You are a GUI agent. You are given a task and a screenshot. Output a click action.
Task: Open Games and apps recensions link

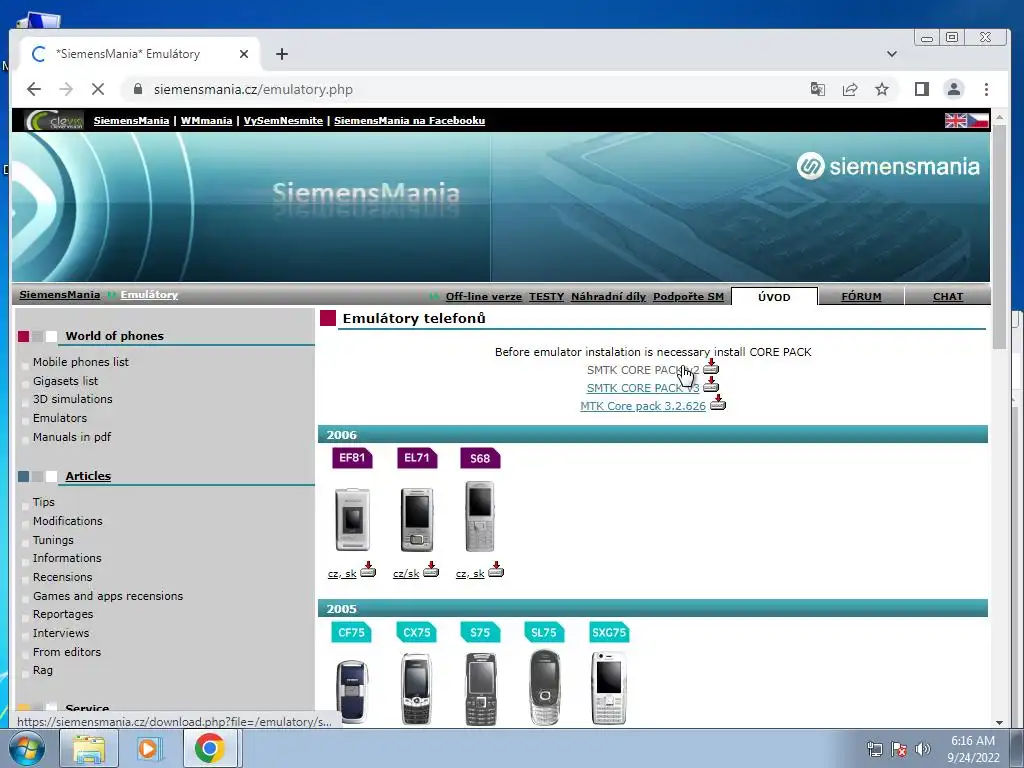[x=108, y=596]
